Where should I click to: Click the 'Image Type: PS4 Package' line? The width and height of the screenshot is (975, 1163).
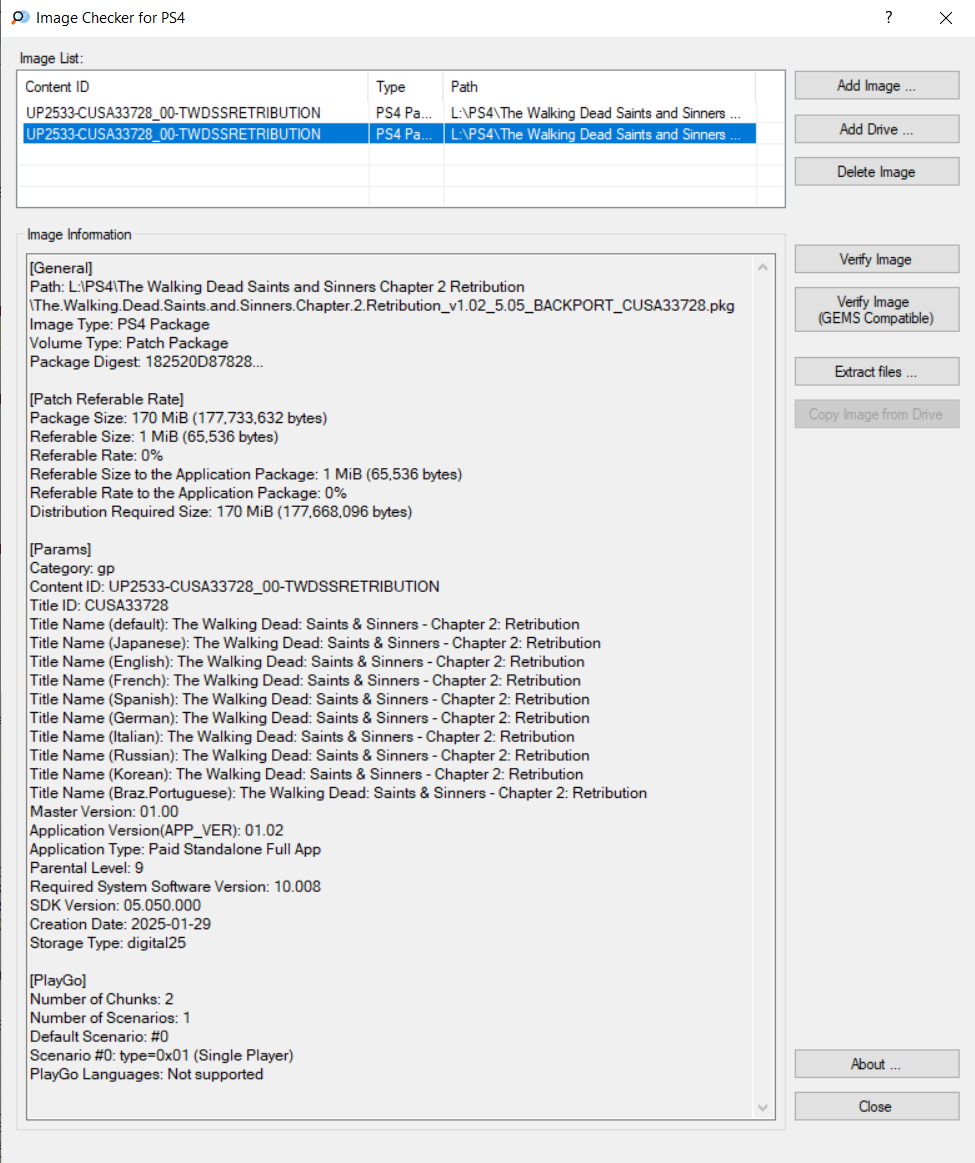(x=119, y=324)
